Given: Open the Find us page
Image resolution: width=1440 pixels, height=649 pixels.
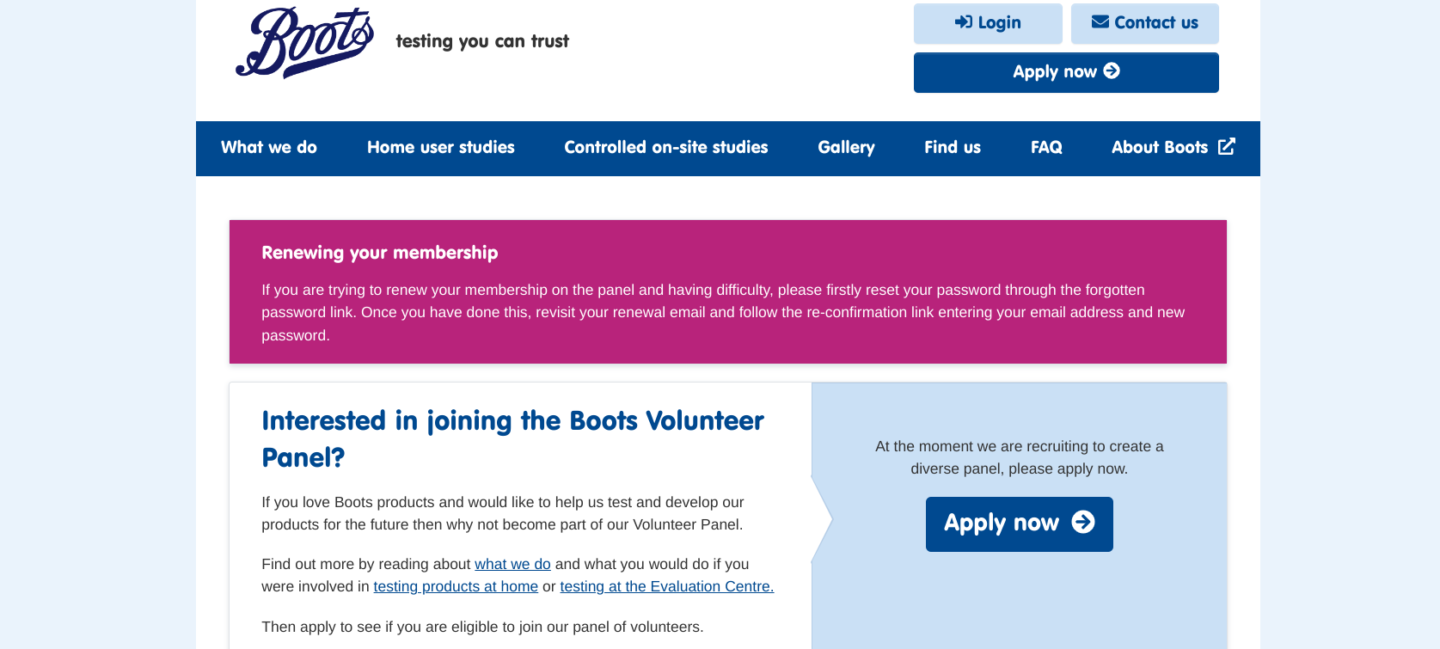Looking at the screenshot, I should [952, 148].
